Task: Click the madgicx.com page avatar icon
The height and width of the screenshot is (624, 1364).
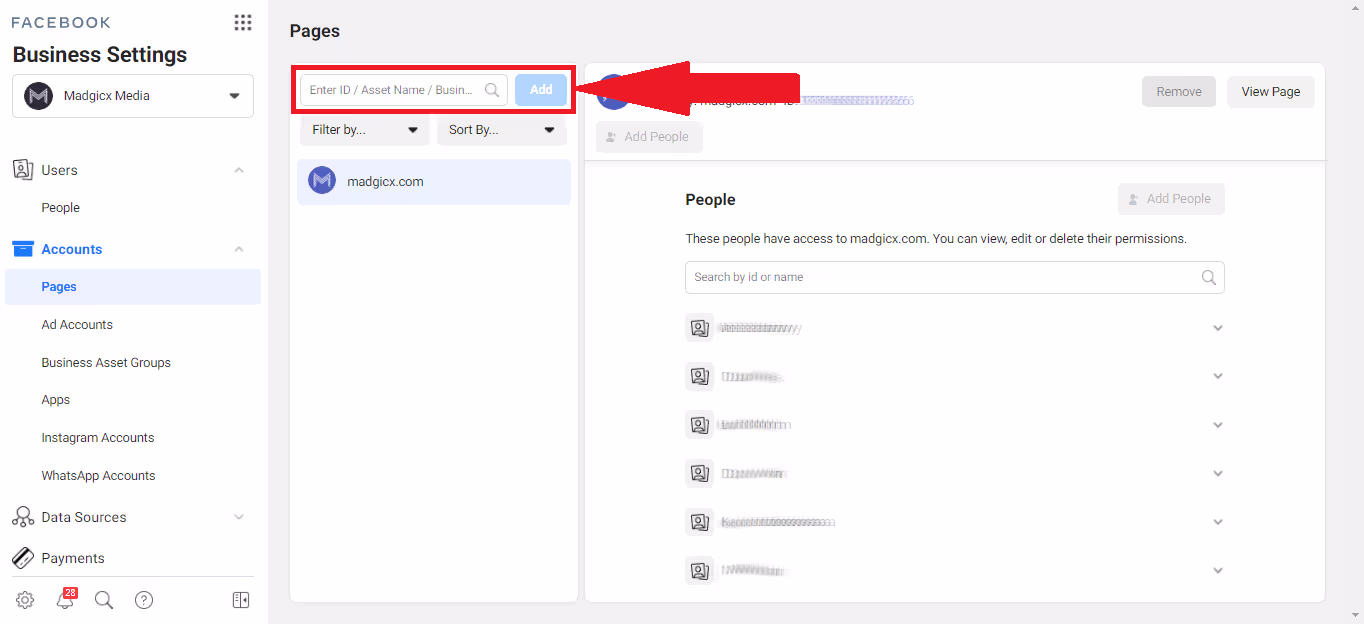Action: [x=322, y=181]
